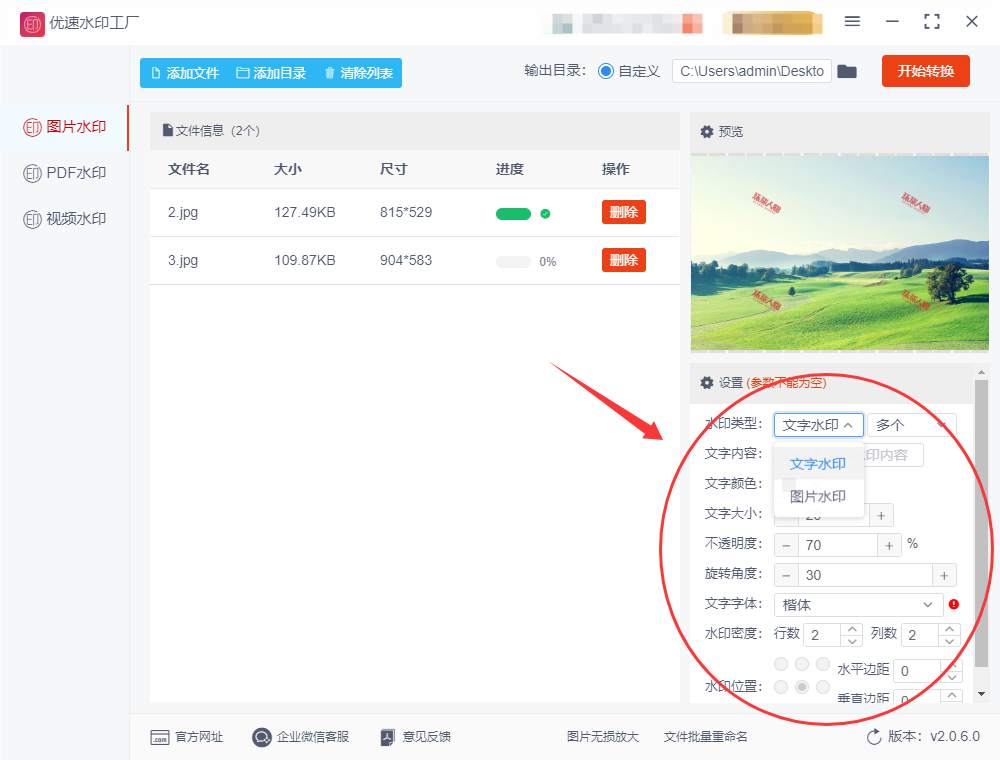Click the settings panel vertical scrollbar

point(981,523)
